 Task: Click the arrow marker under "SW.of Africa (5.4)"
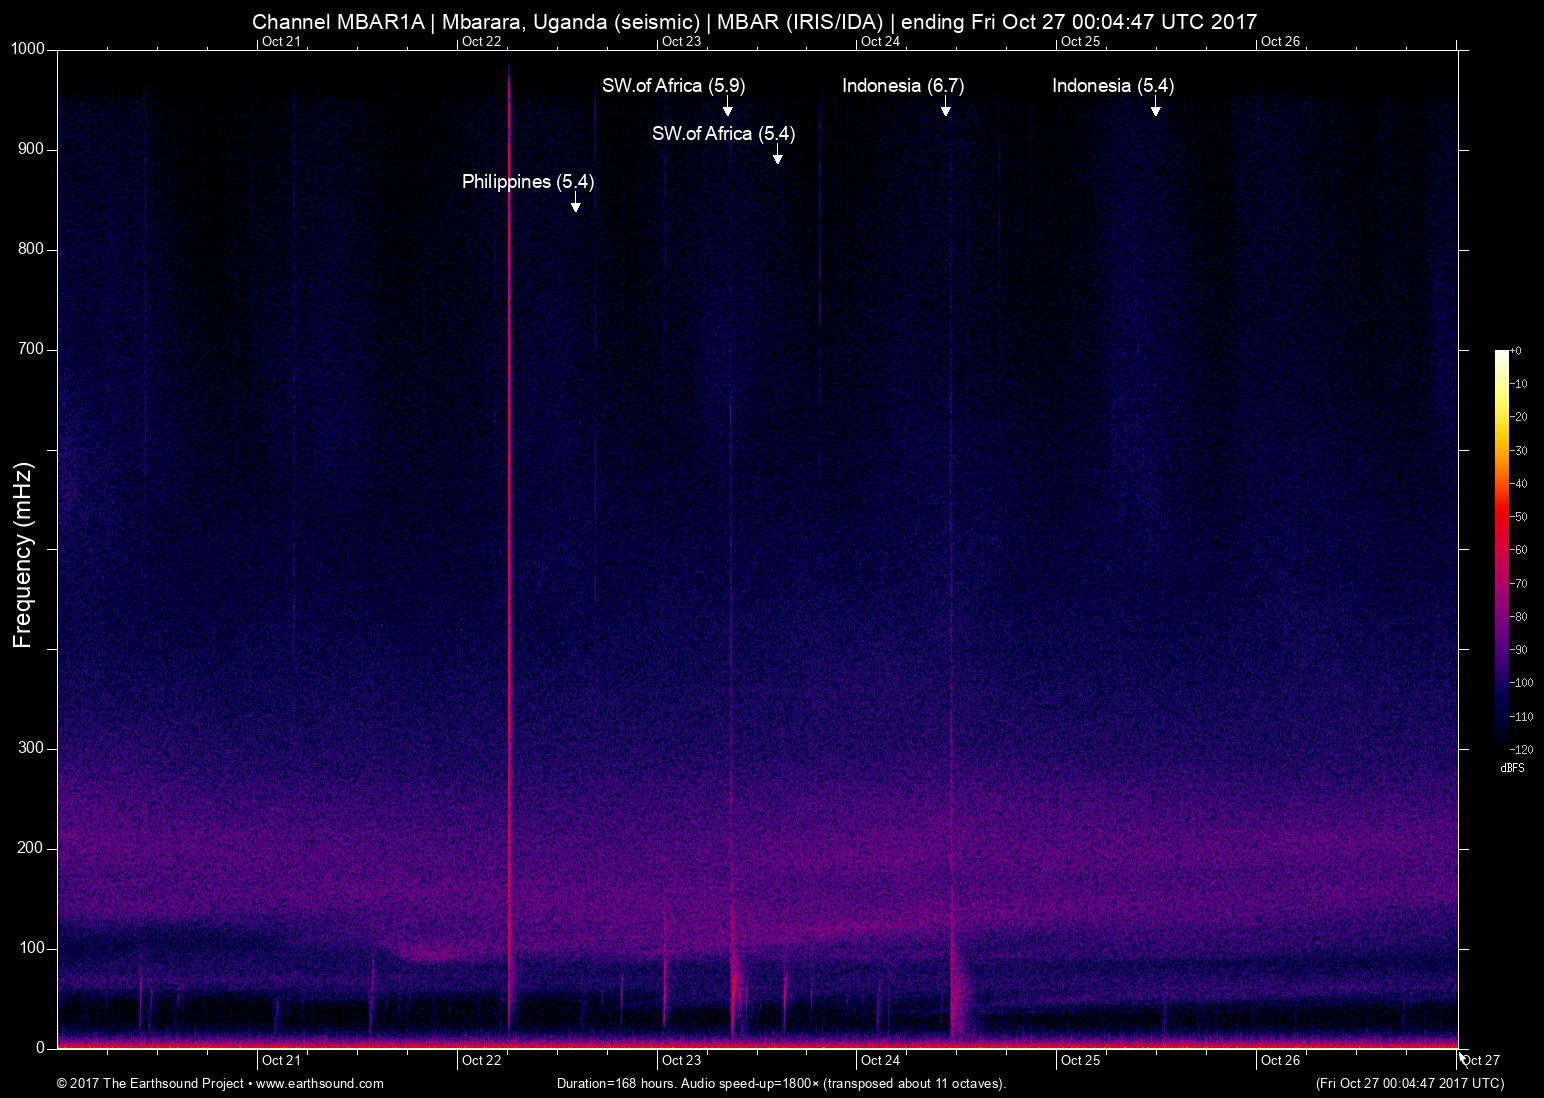[777, 155]
